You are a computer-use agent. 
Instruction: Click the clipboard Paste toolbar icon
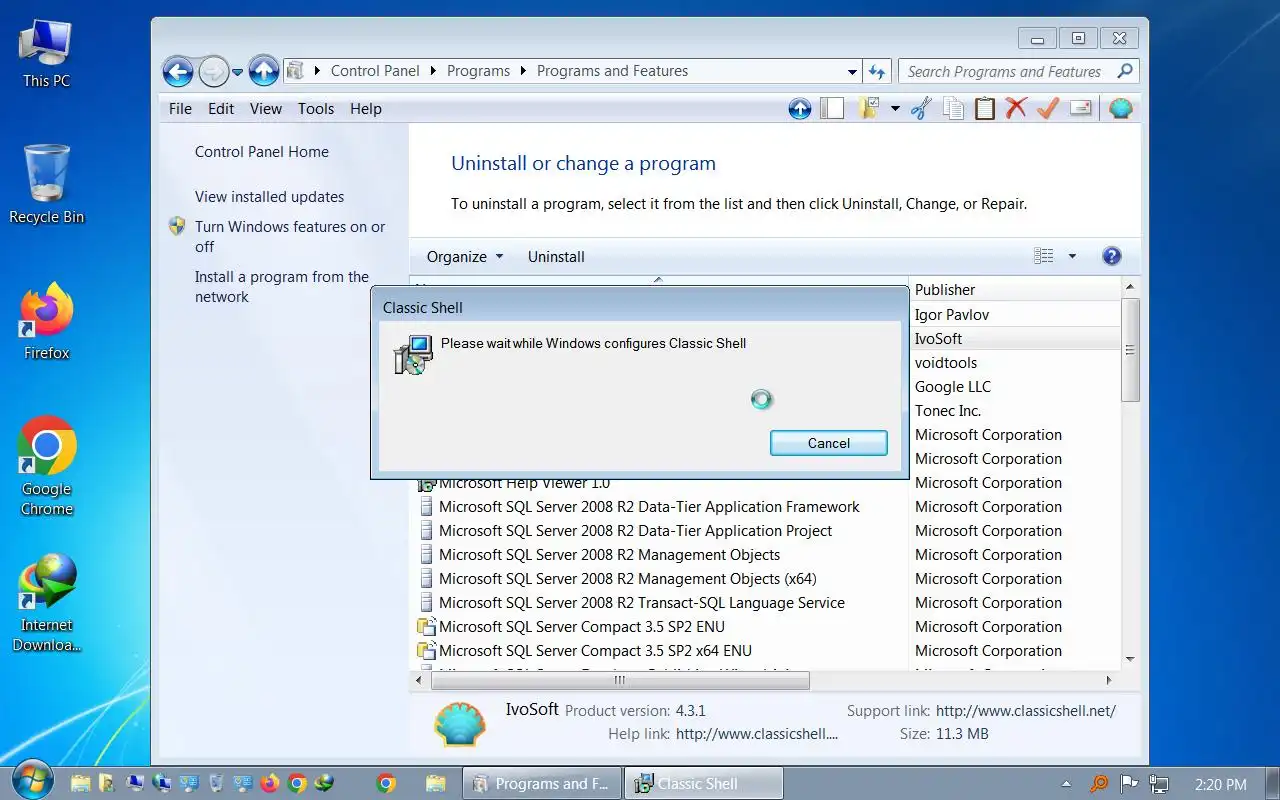[x=985, y=109]
